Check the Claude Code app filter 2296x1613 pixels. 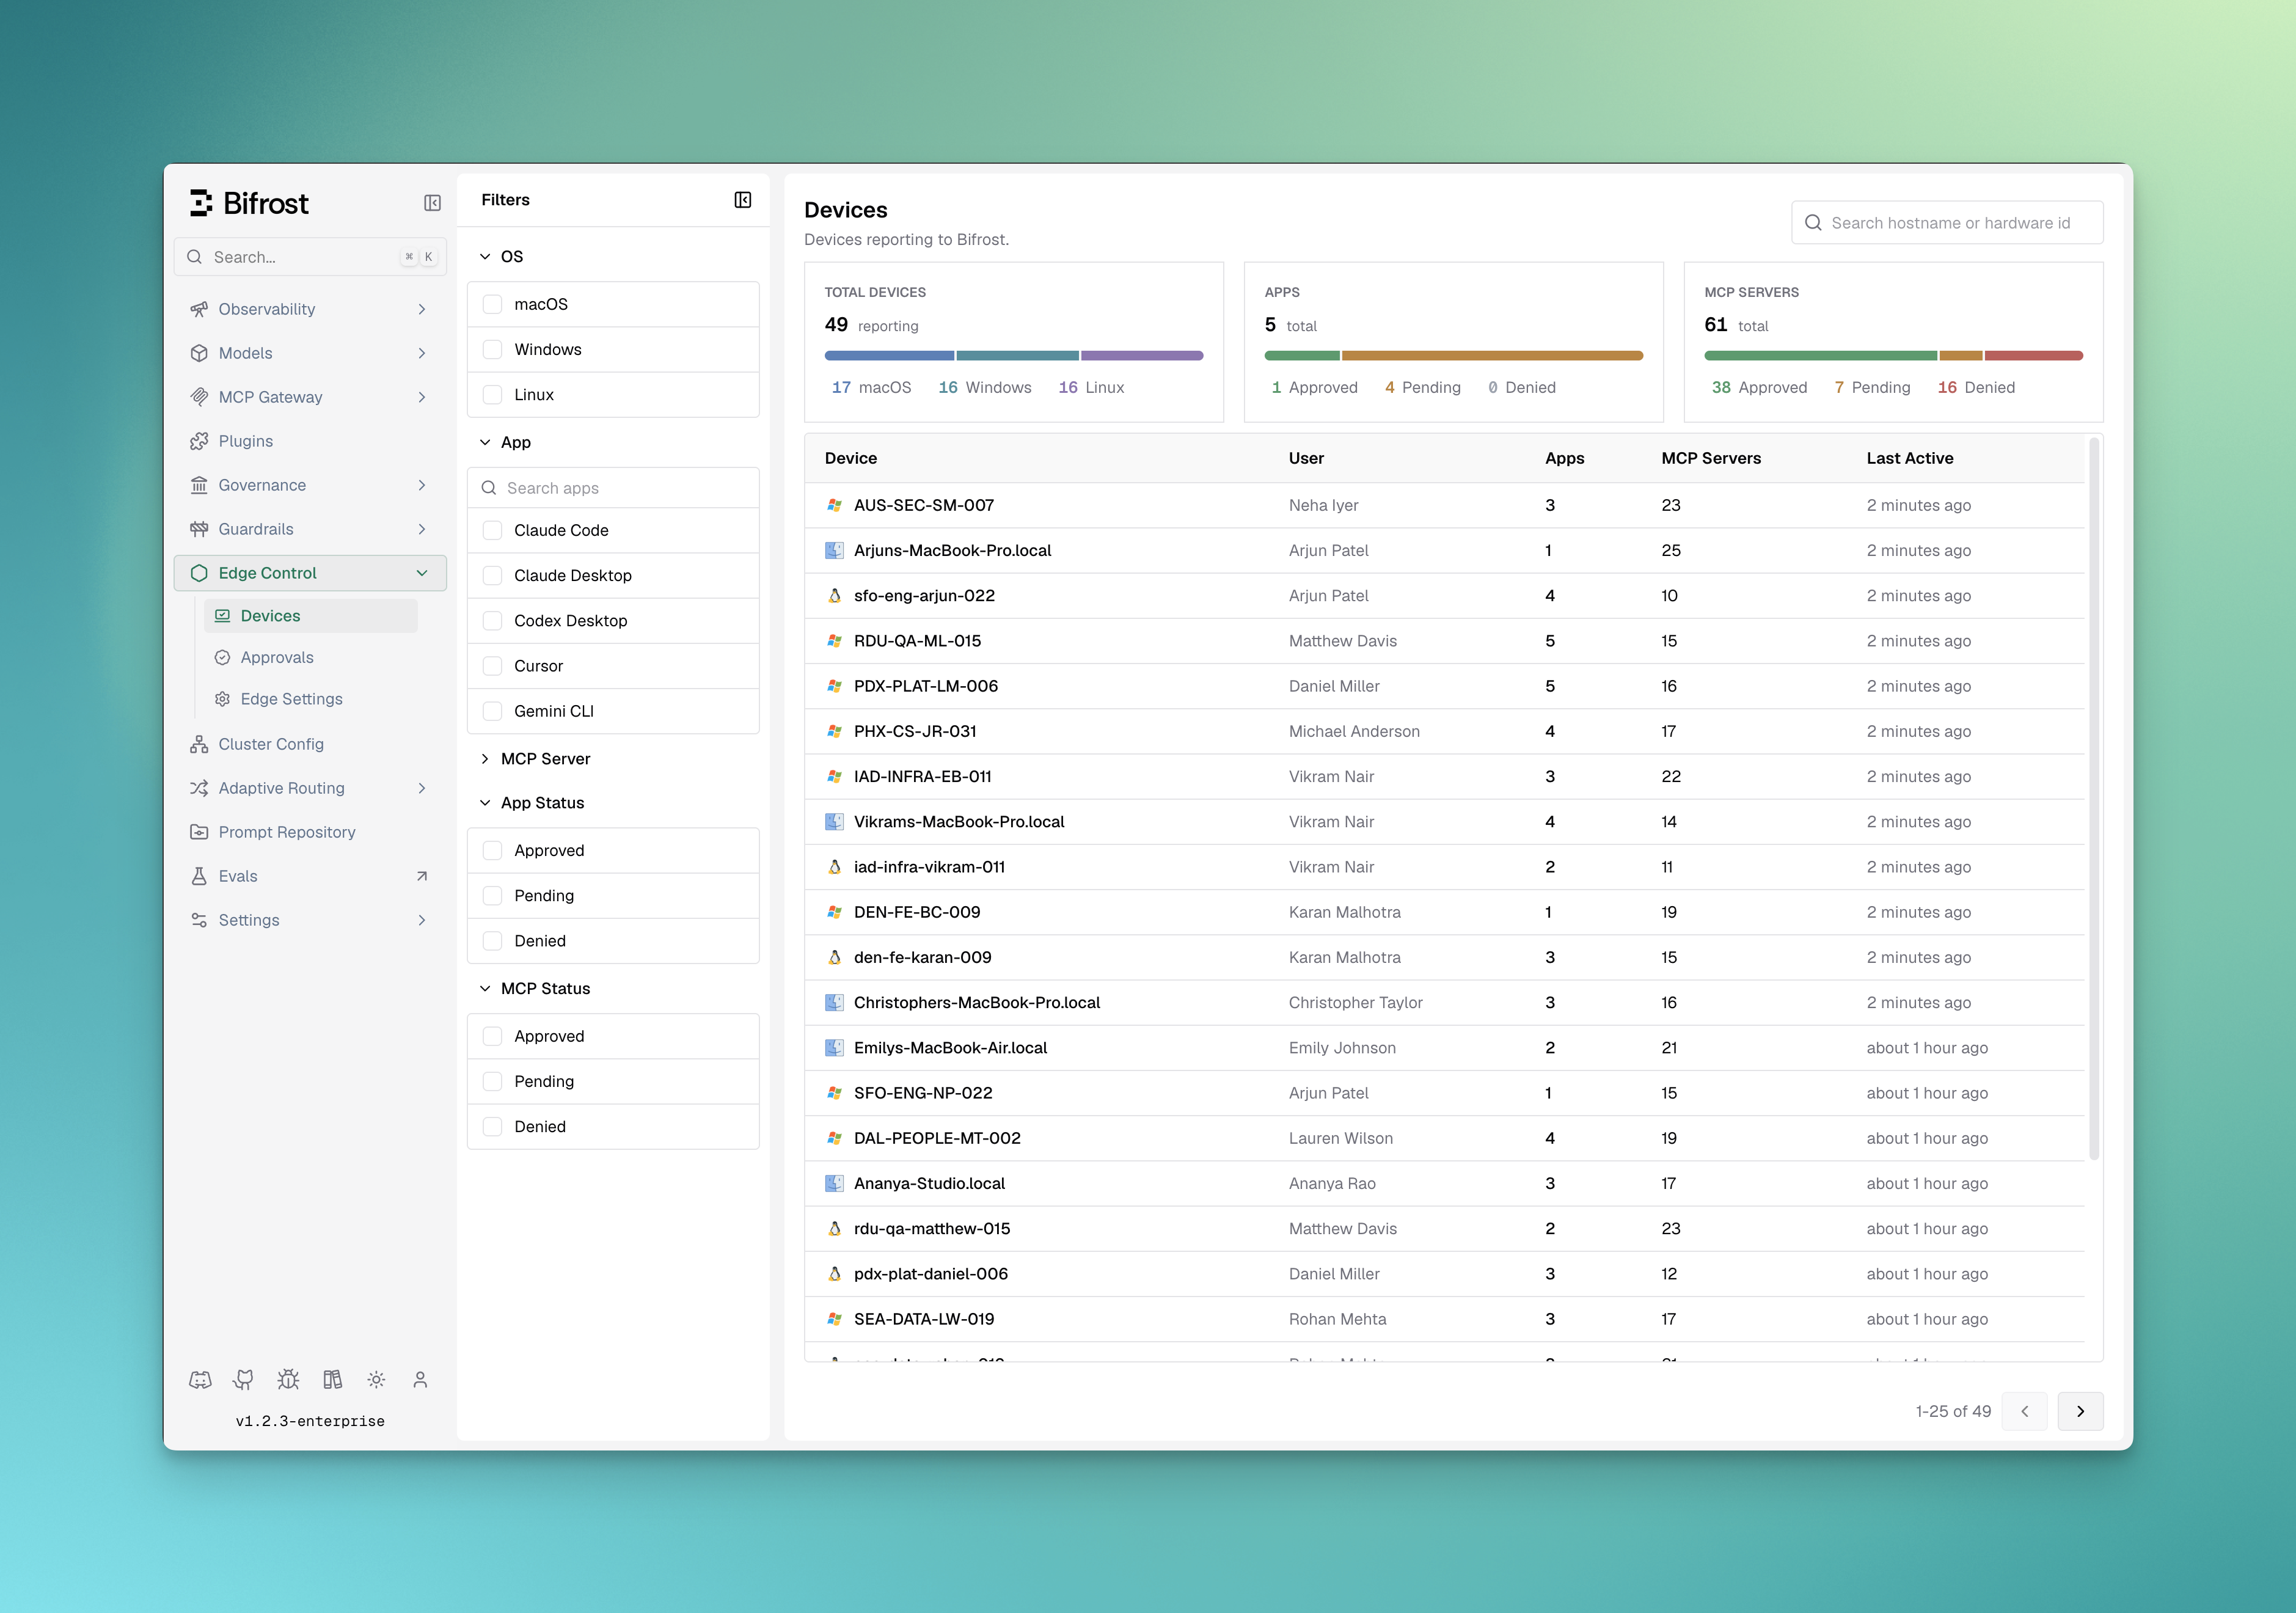pyautogui.click(x=492, y=530)
